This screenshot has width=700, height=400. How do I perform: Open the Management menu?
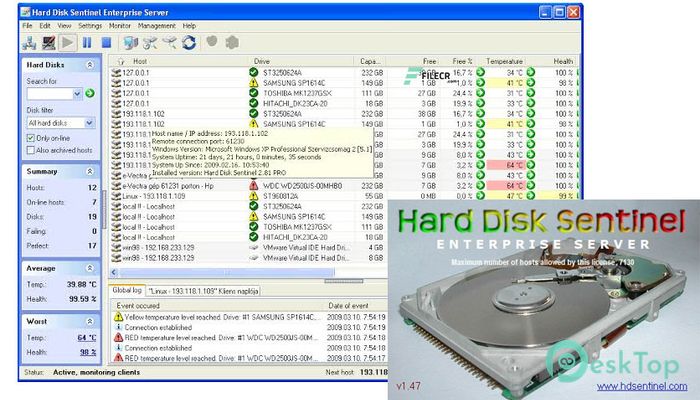(157, 26)
